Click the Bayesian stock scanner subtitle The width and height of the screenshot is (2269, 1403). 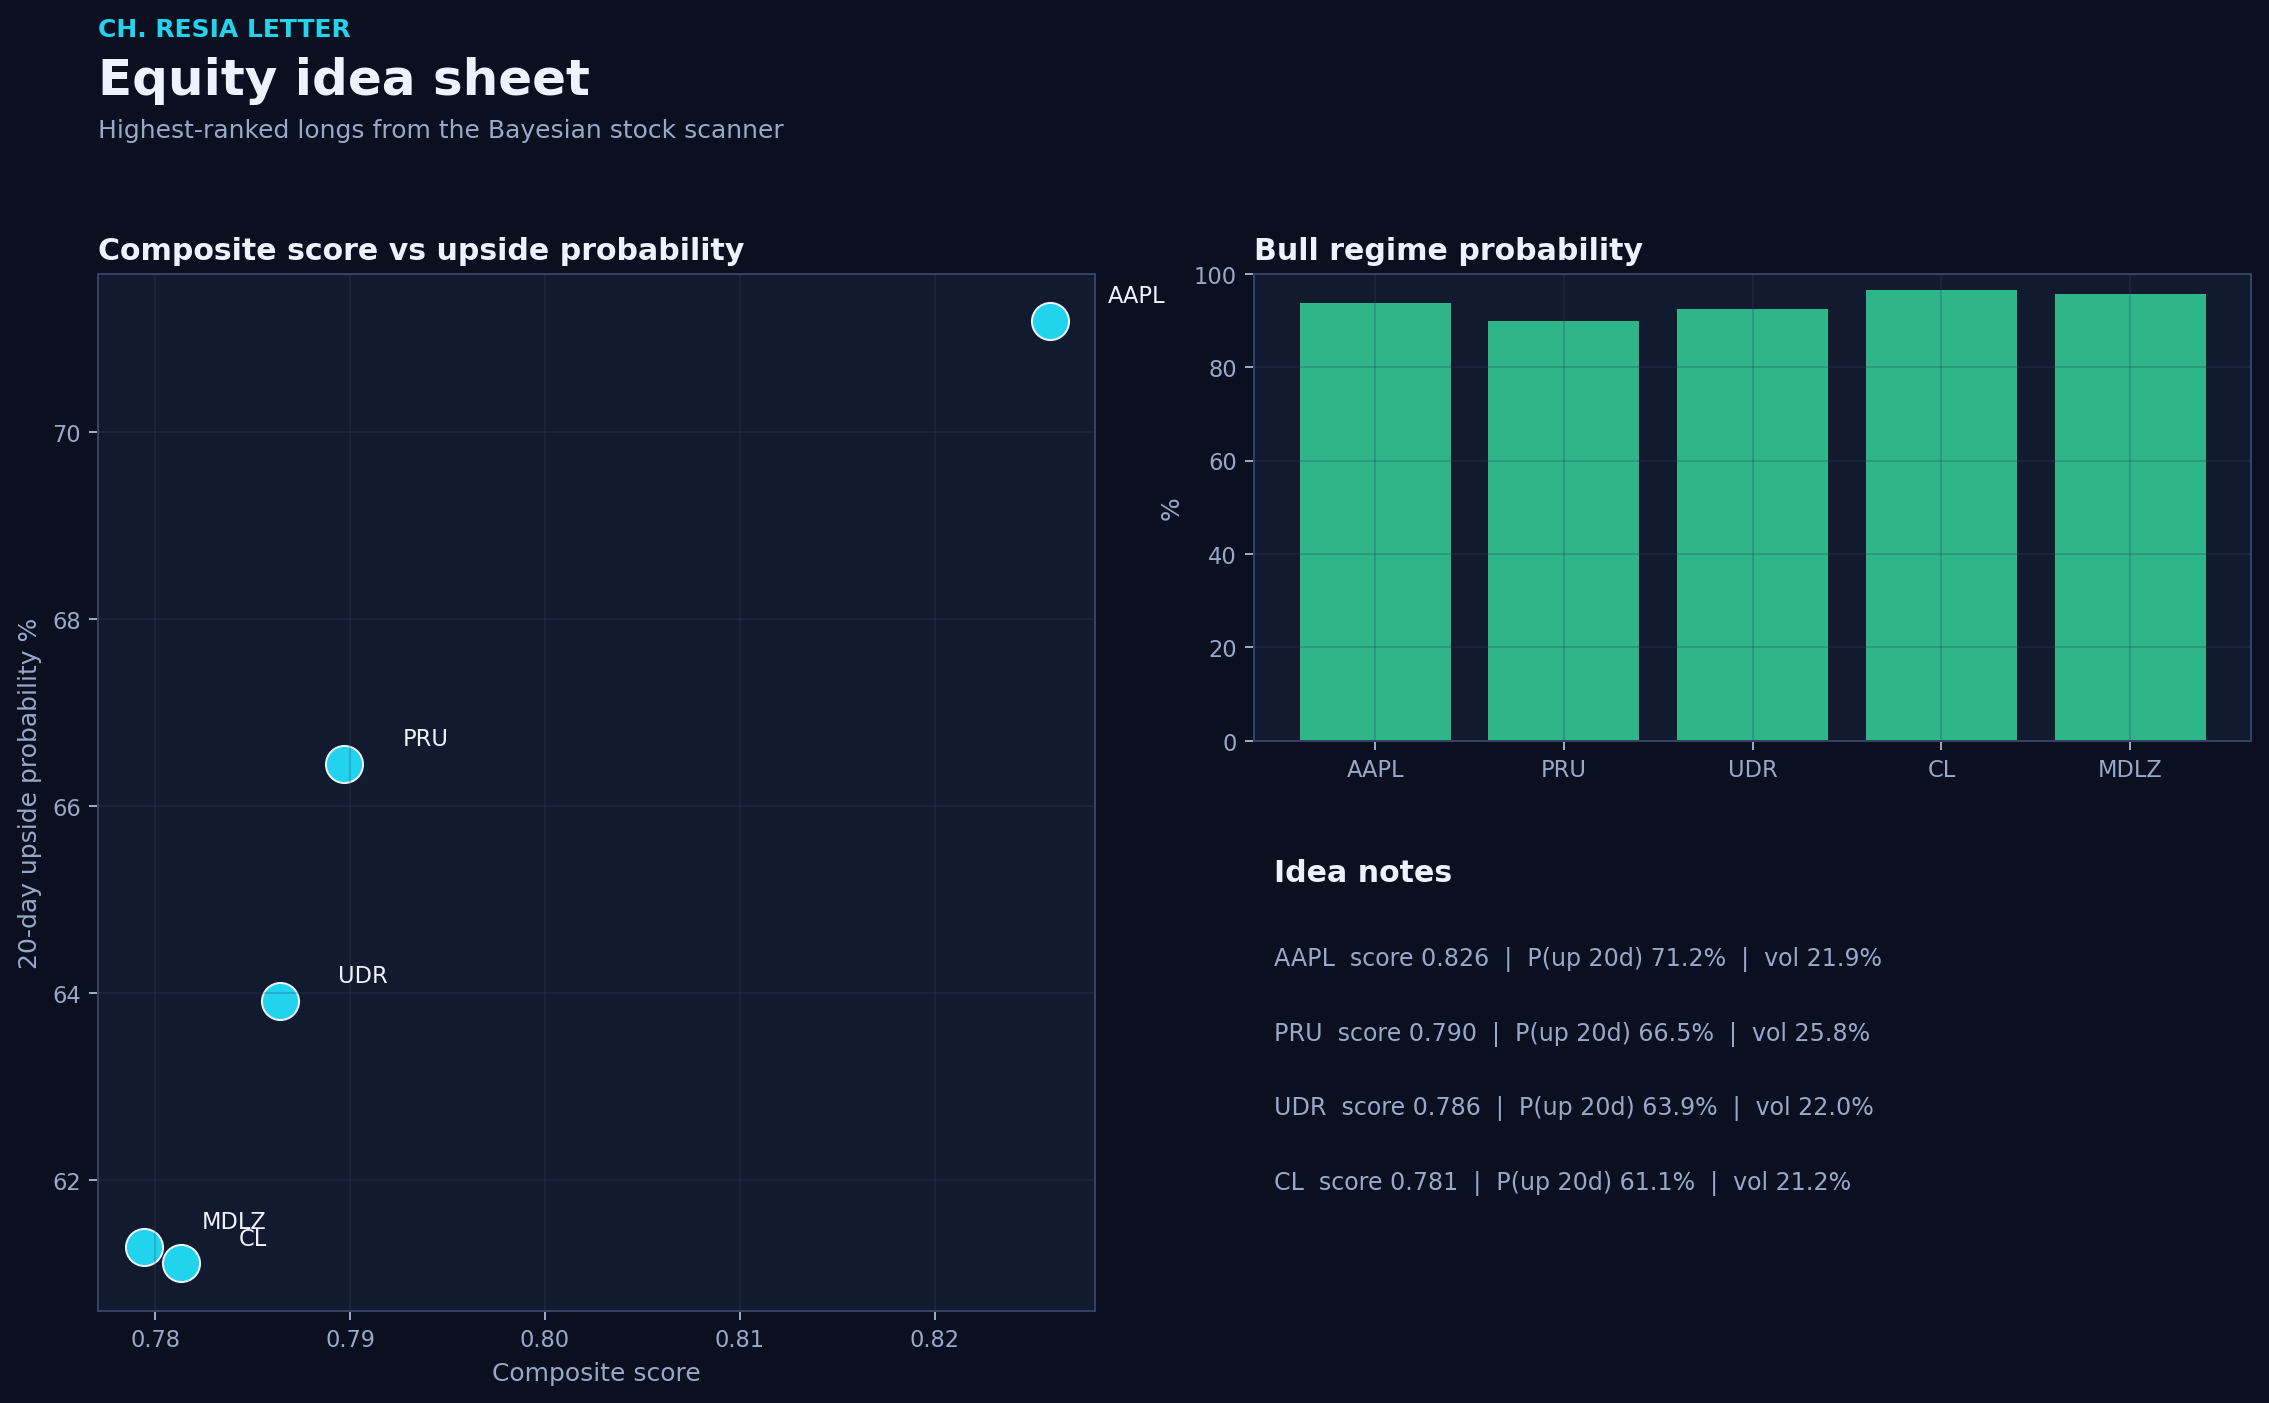[x=440, y=130]
